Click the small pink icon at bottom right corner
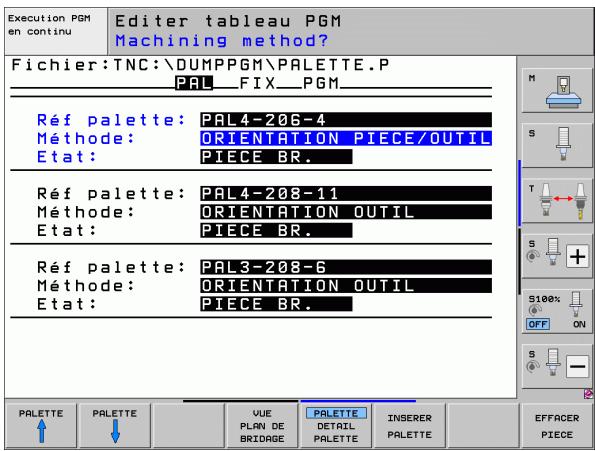Image resolution: width=595 pixels, height=451 pixels. (x=589, y=394)
